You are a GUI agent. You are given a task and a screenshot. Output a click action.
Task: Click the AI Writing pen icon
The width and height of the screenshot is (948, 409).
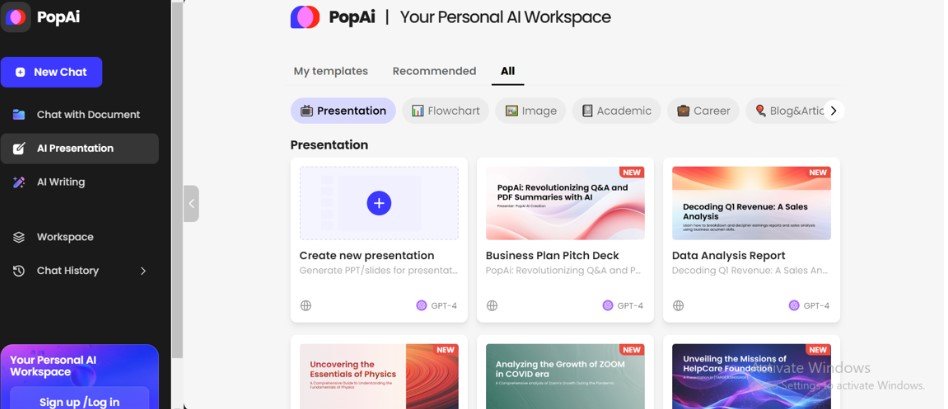tap(19, 182)
